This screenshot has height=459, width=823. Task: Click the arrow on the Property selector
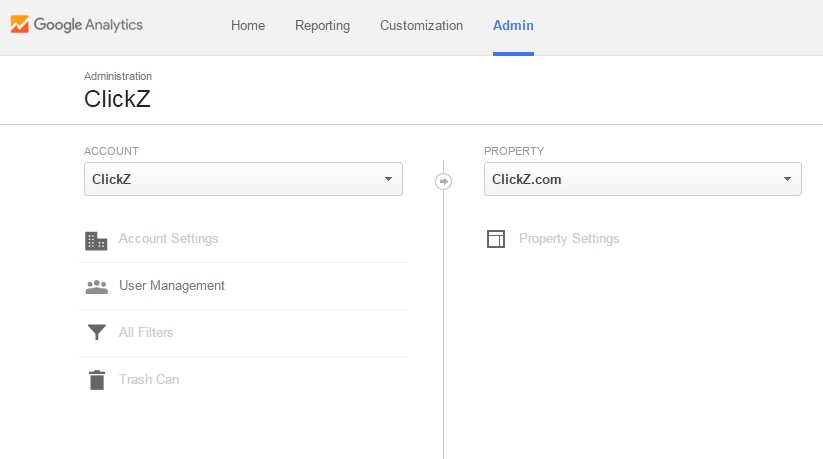(x=787, y=179)
